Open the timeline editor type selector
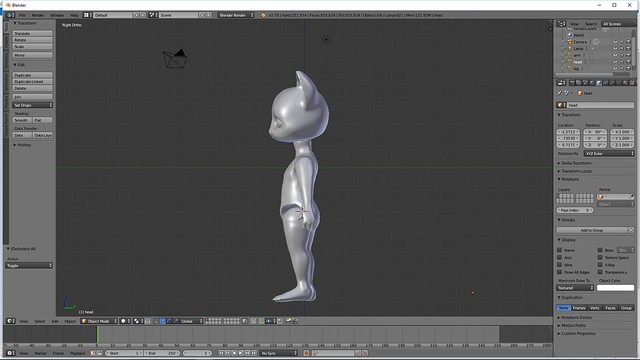640x360 pixels. coord(11,353)
